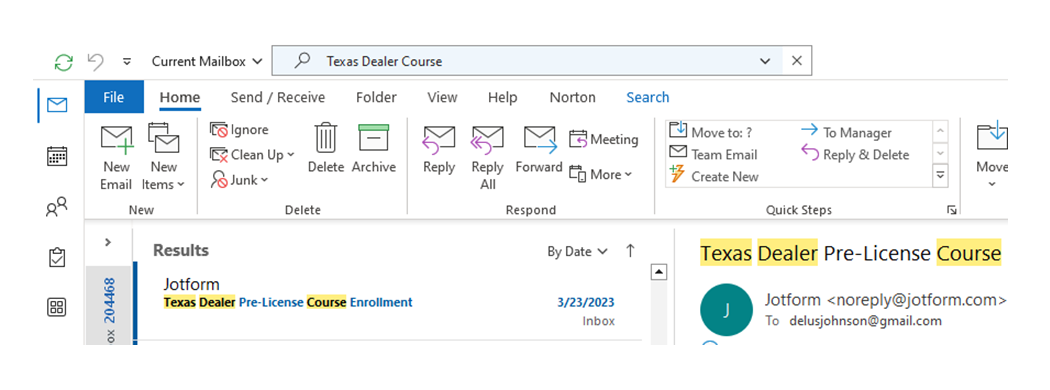Open the Quick Steps dialog launcher

pyautogui.click(x=952, y=210)
